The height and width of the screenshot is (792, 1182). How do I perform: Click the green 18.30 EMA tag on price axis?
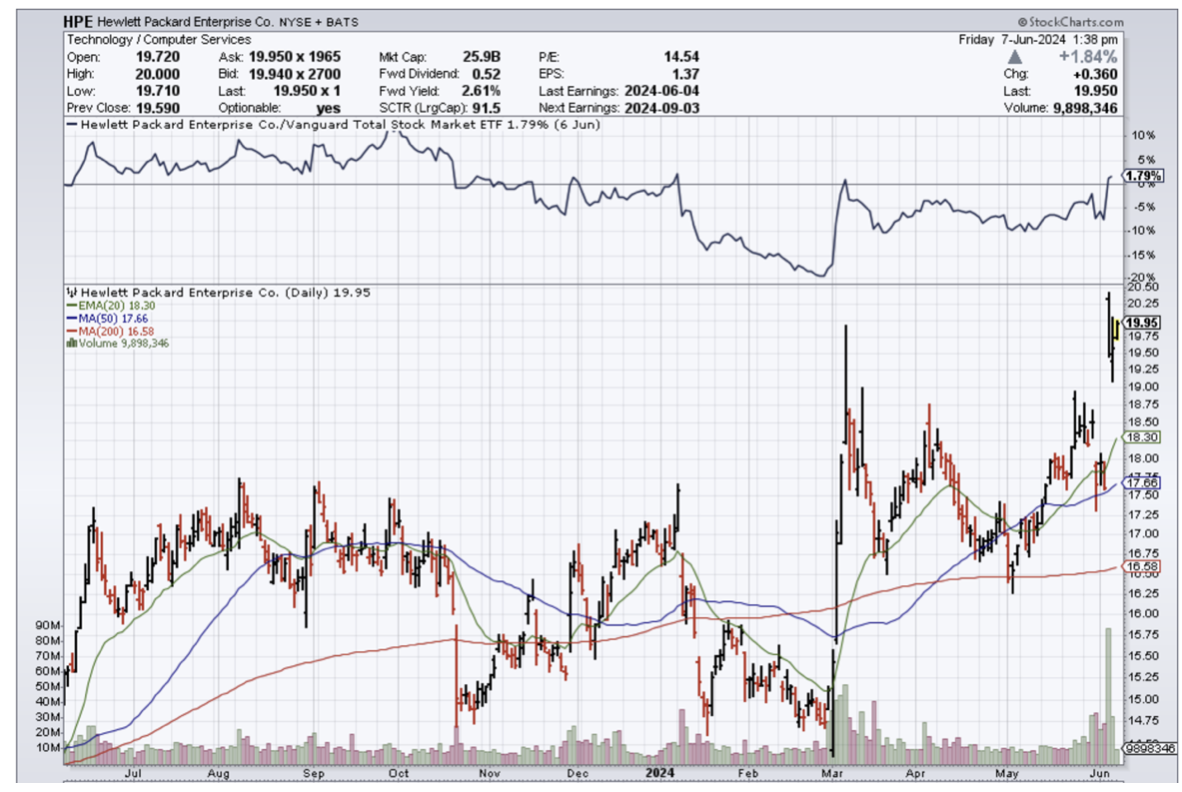click(1141, 437)
